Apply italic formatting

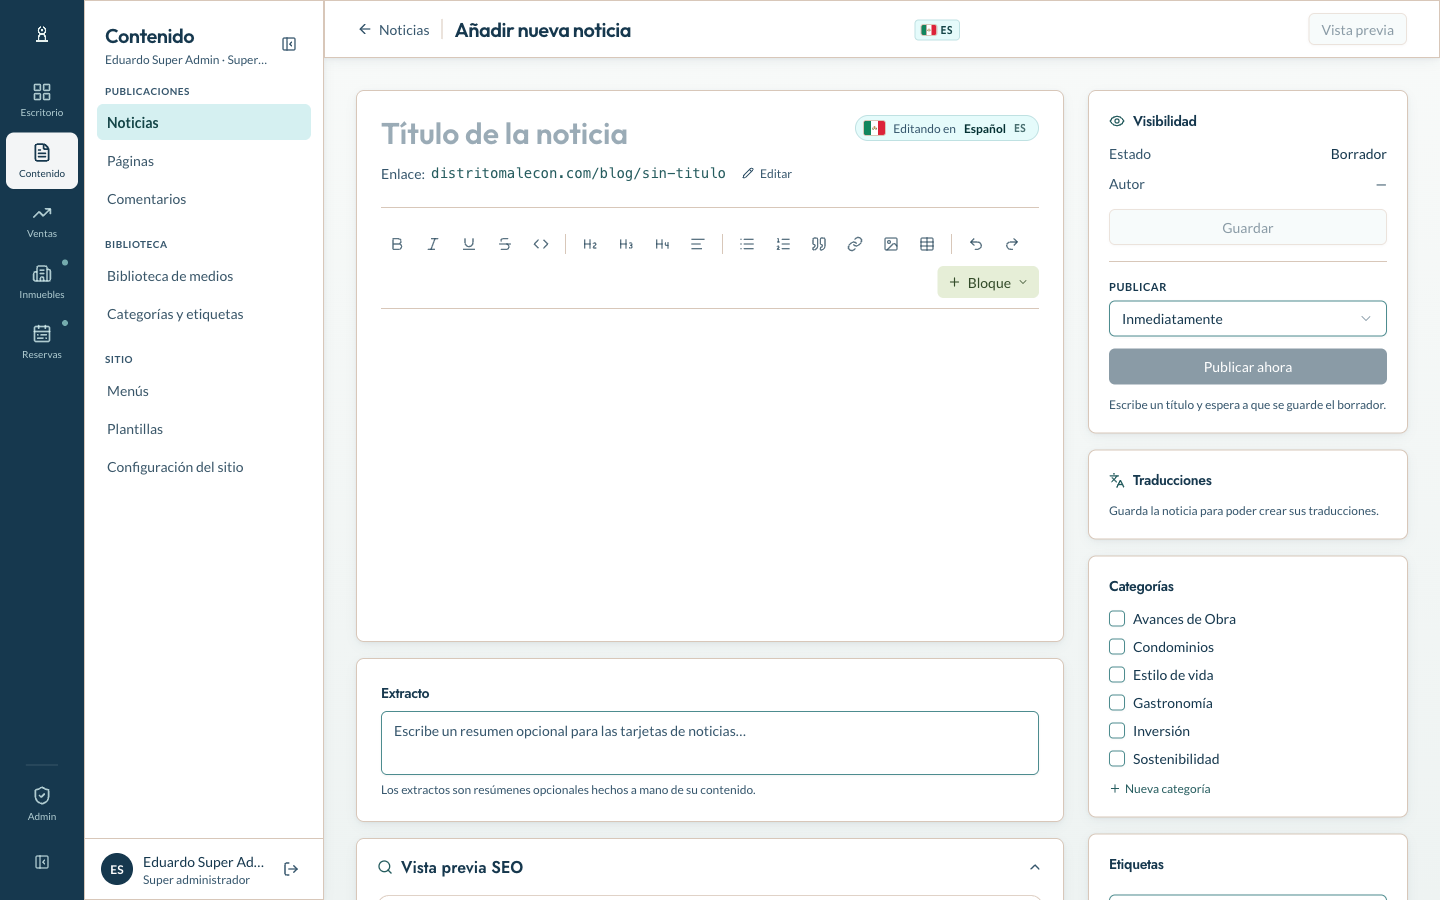[433, 244]
